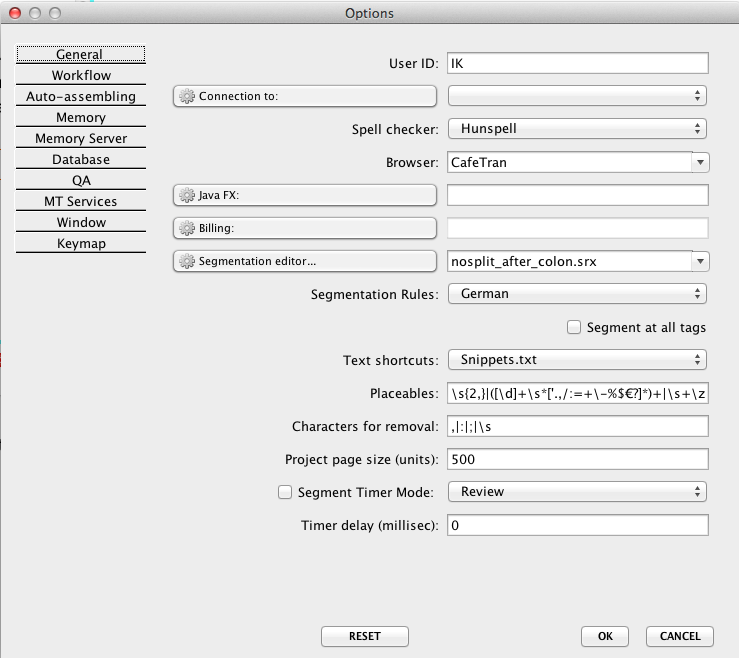Expand the nosplit_after_colon.srx combo arrow

tap(700, 261)
